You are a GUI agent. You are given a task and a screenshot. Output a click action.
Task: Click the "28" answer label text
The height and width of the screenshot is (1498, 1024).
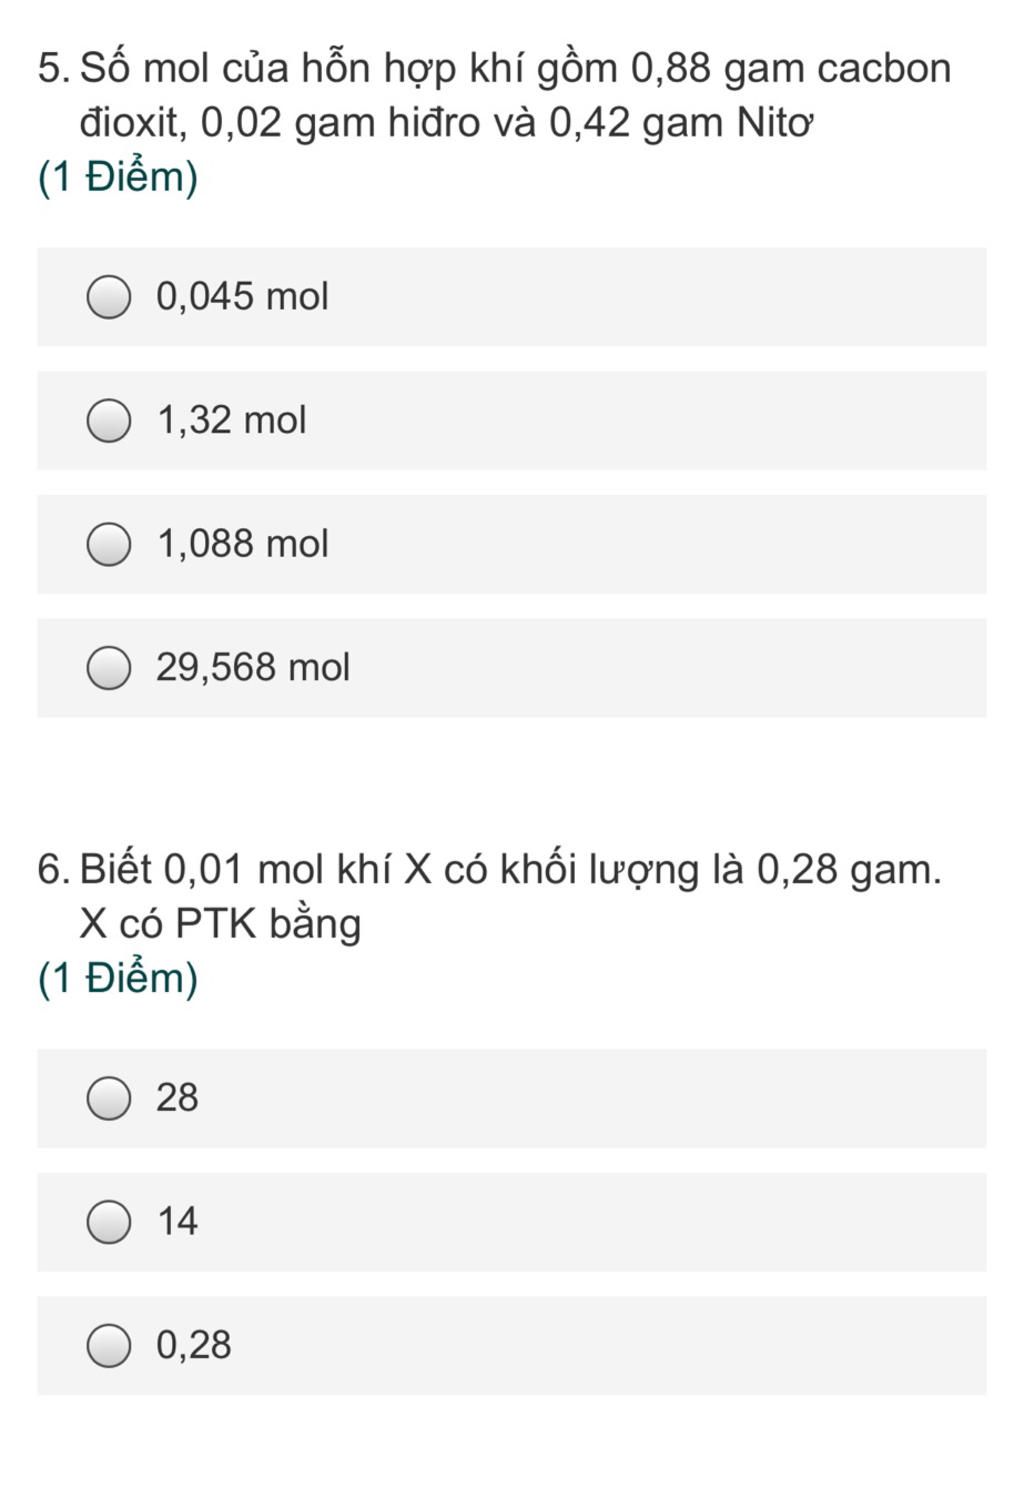click(x=177, y=1098)
